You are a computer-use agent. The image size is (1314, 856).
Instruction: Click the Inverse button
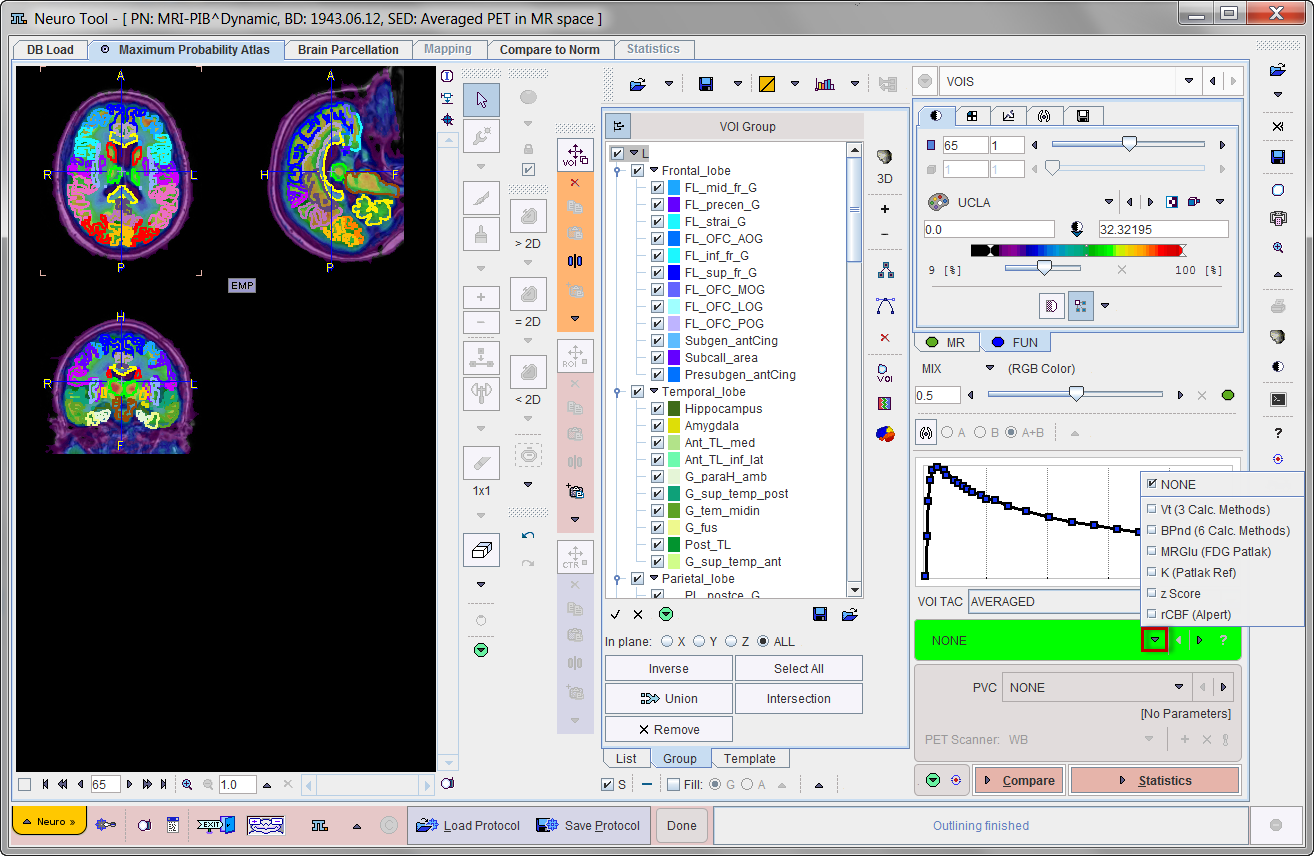click(x=668, y=669)
